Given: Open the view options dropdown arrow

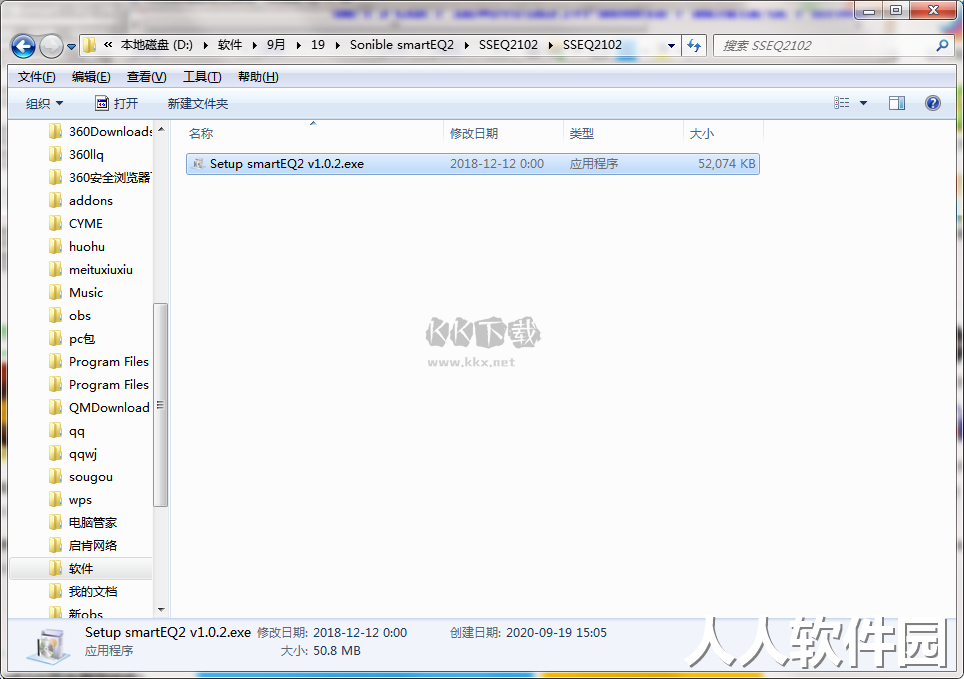Looking at the screenshot, I should click(863, 103).
